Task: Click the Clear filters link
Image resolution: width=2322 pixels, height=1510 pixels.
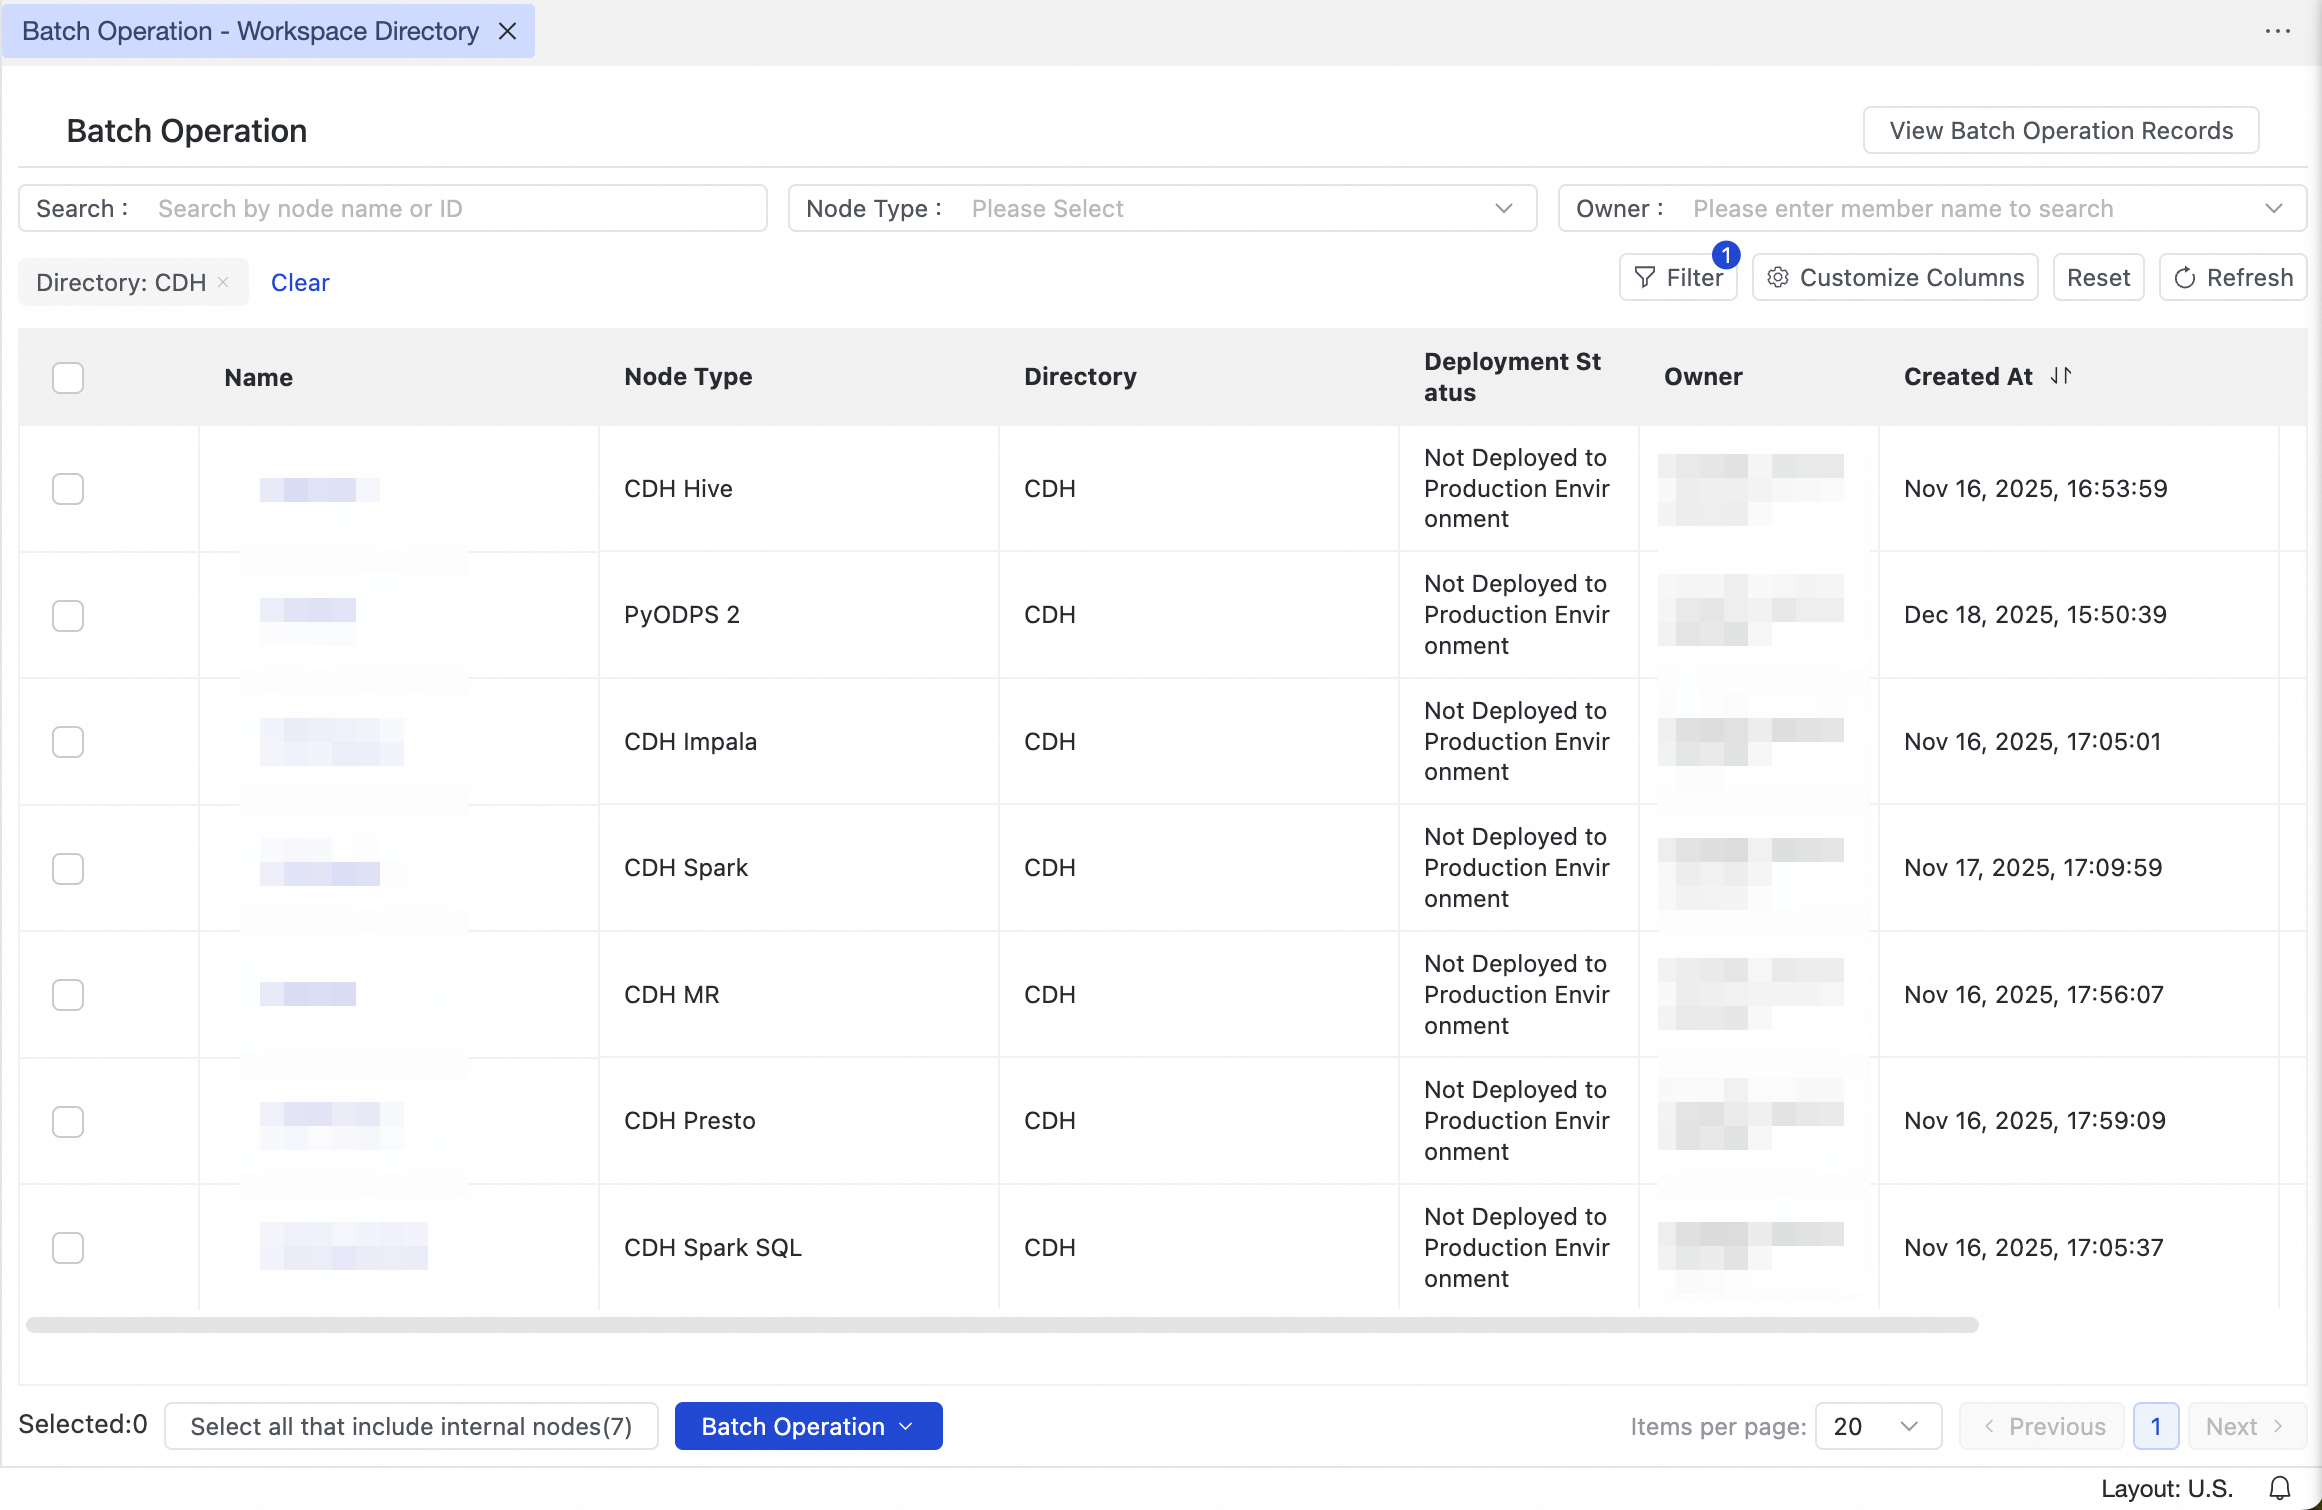Action: [x=300, y=283]
